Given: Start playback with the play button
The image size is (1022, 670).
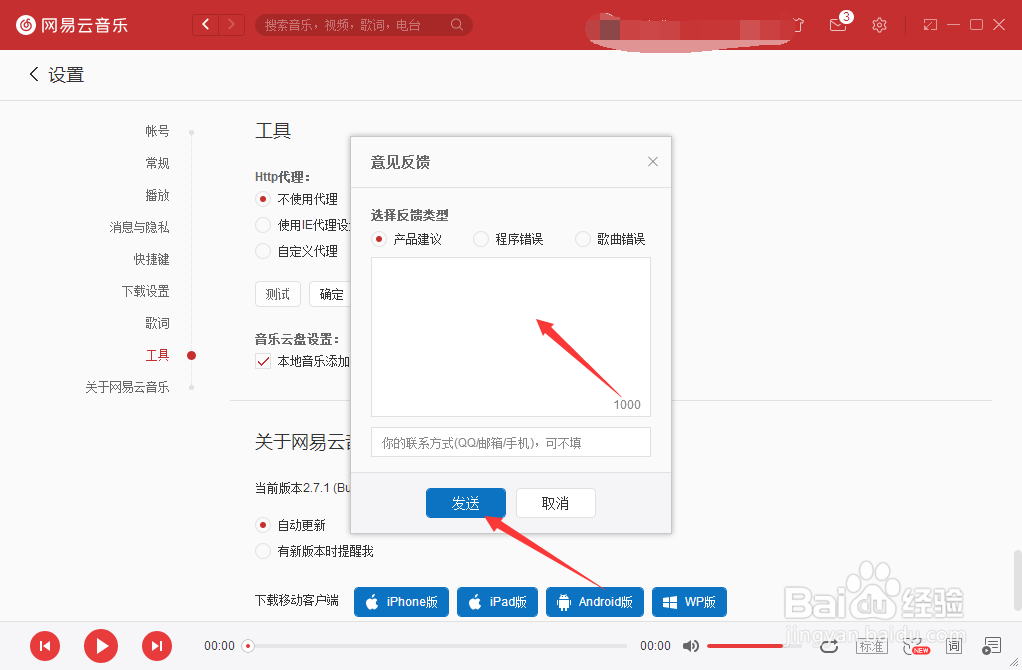Looking at the screenshot, I should (x=101, y=646).
